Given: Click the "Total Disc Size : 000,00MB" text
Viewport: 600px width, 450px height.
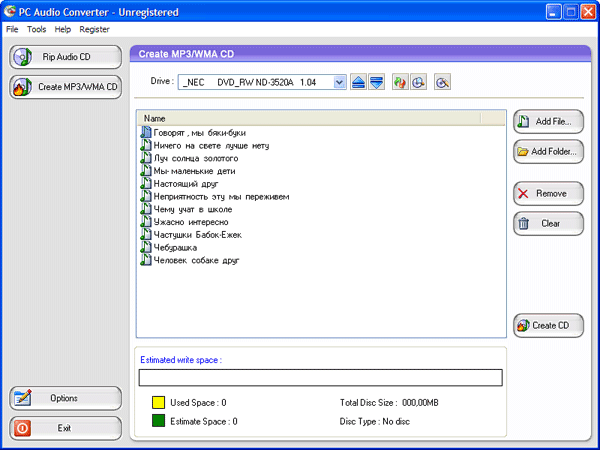Looking at the screenshot, I should tap(389, 403).
